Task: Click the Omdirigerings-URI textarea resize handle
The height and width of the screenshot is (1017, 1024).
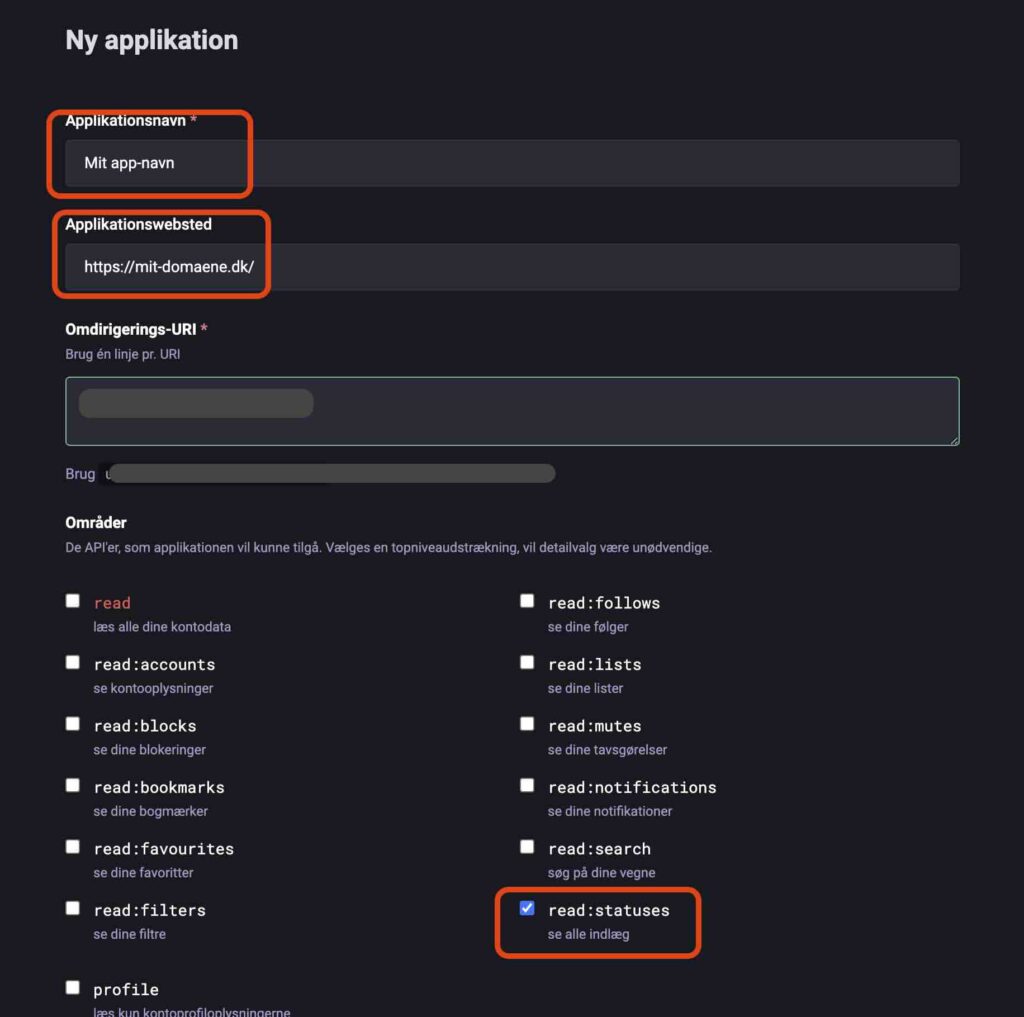Action: click(954, 440)
